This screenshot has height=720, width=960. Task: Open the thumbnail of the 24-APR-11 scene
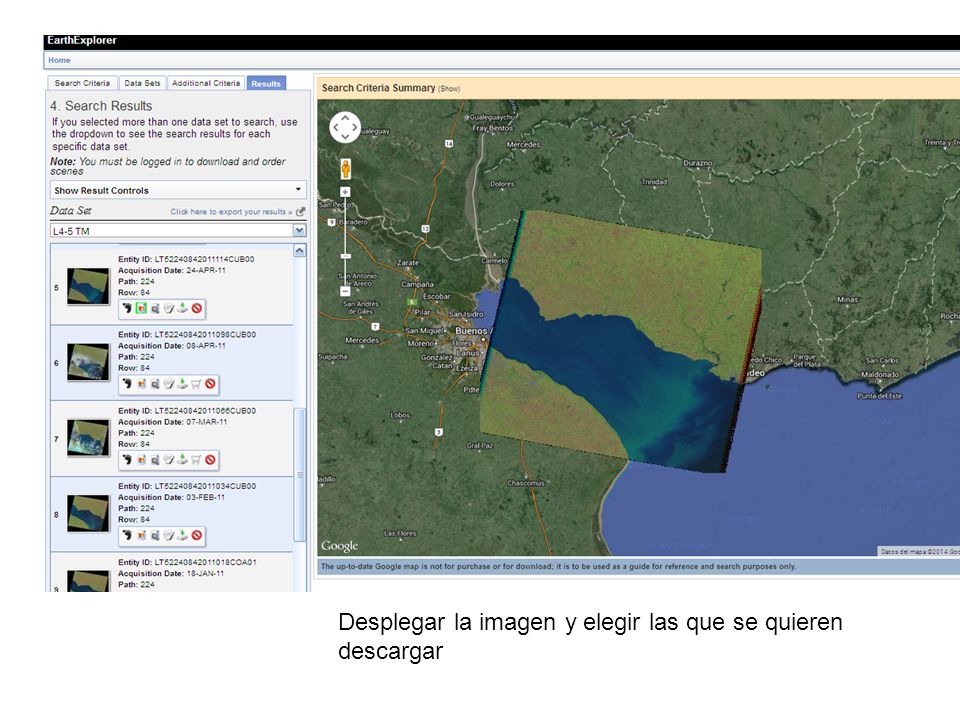pyautogui.click(x=88, y=287)
